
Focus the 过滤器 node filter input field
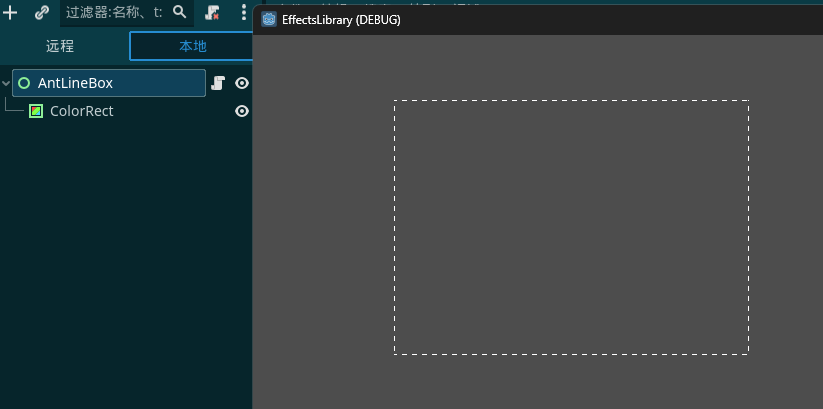113,13
